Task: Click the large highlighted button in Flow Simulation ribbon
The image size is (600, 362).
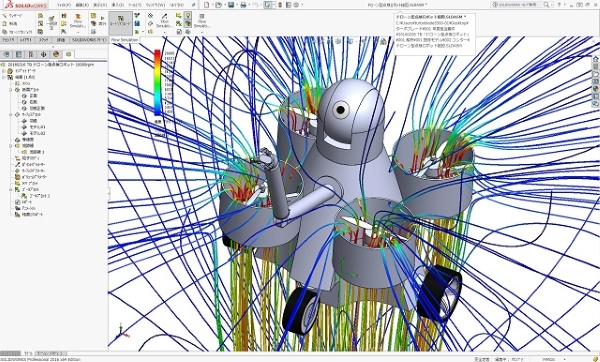Action: (x=121, y=23)
